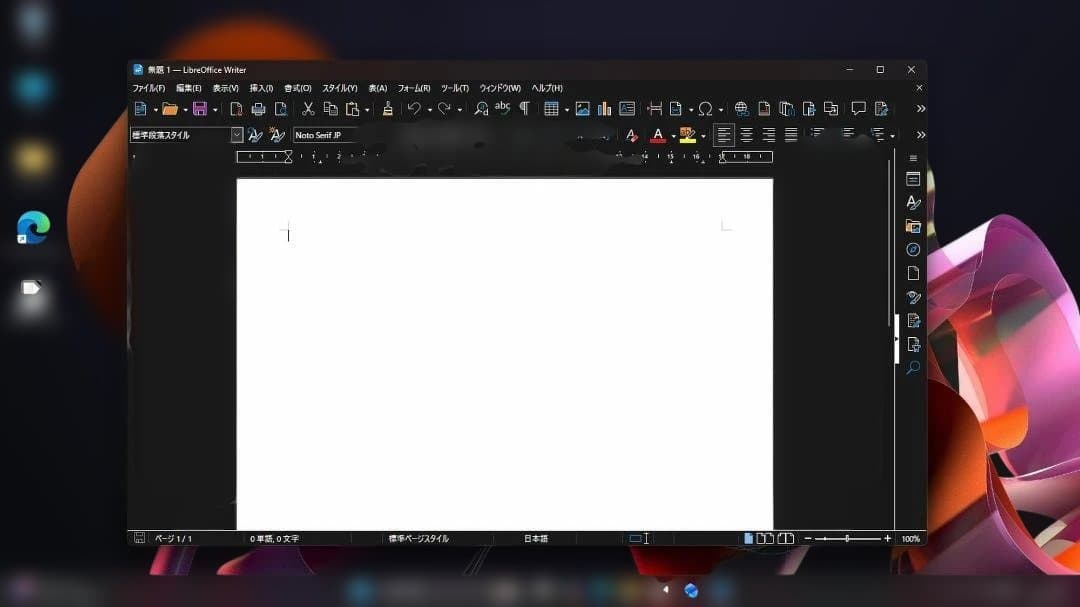Click the 日本語 language status field
1080x607 pixels.
(536, 538)
